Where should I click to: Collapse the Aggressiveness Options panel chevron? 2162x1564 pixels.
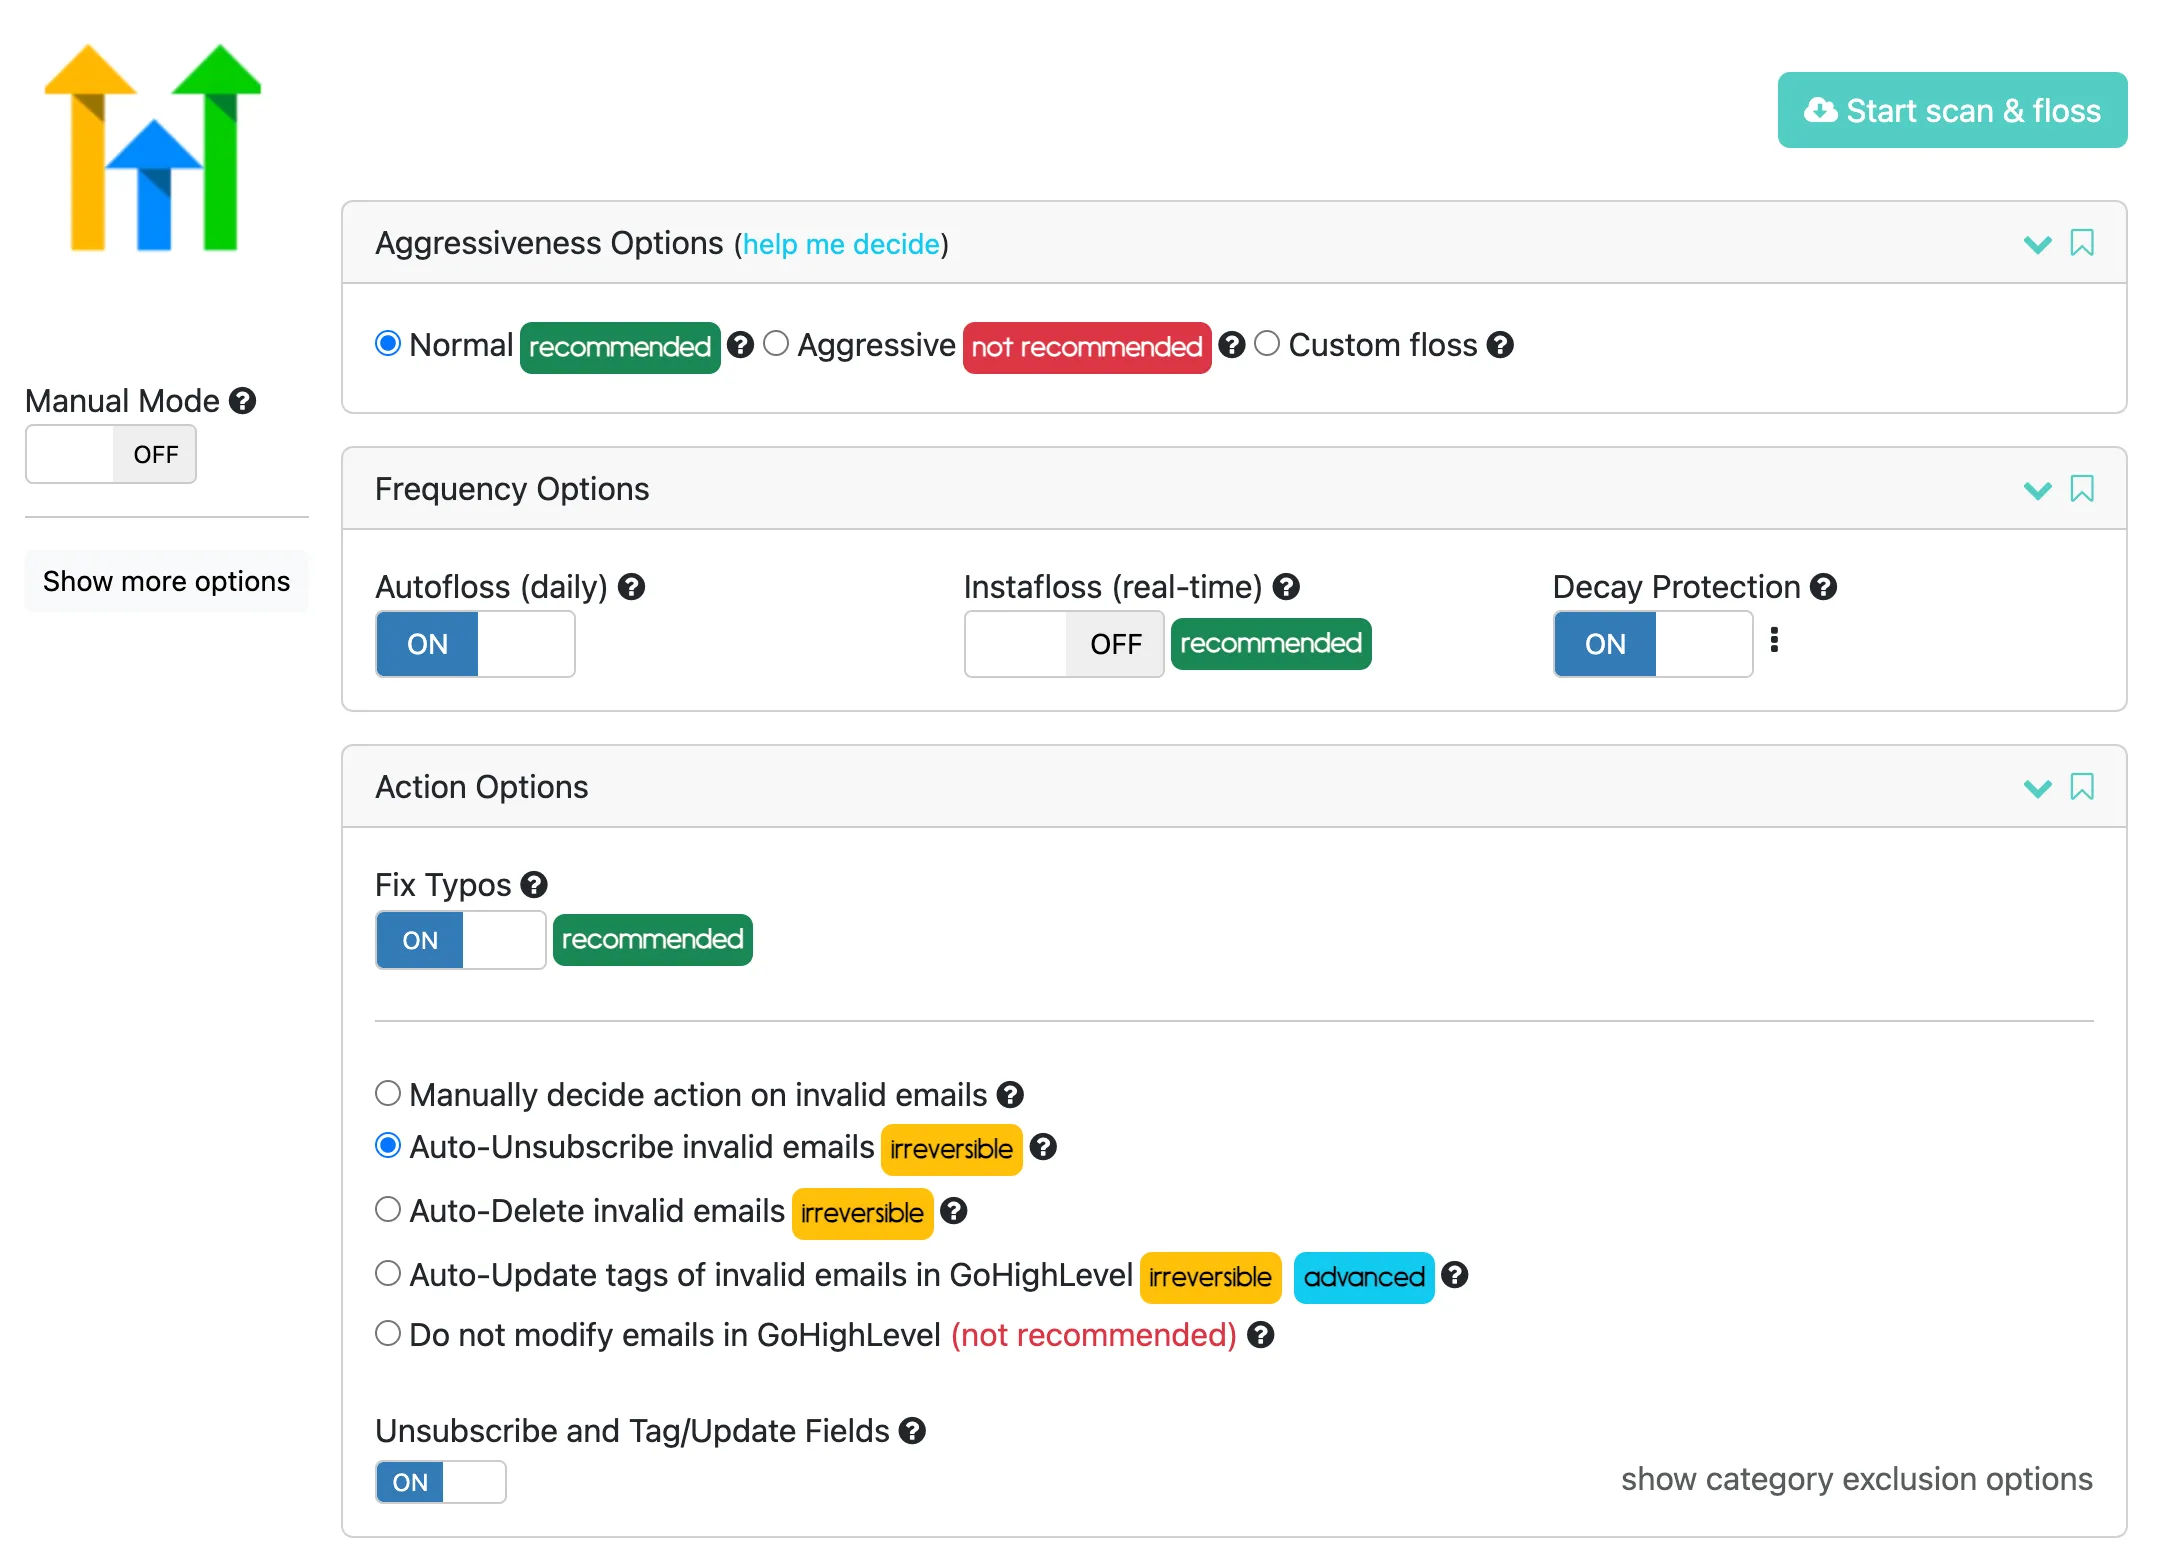pyautogui.click(x=2037, y=244)
